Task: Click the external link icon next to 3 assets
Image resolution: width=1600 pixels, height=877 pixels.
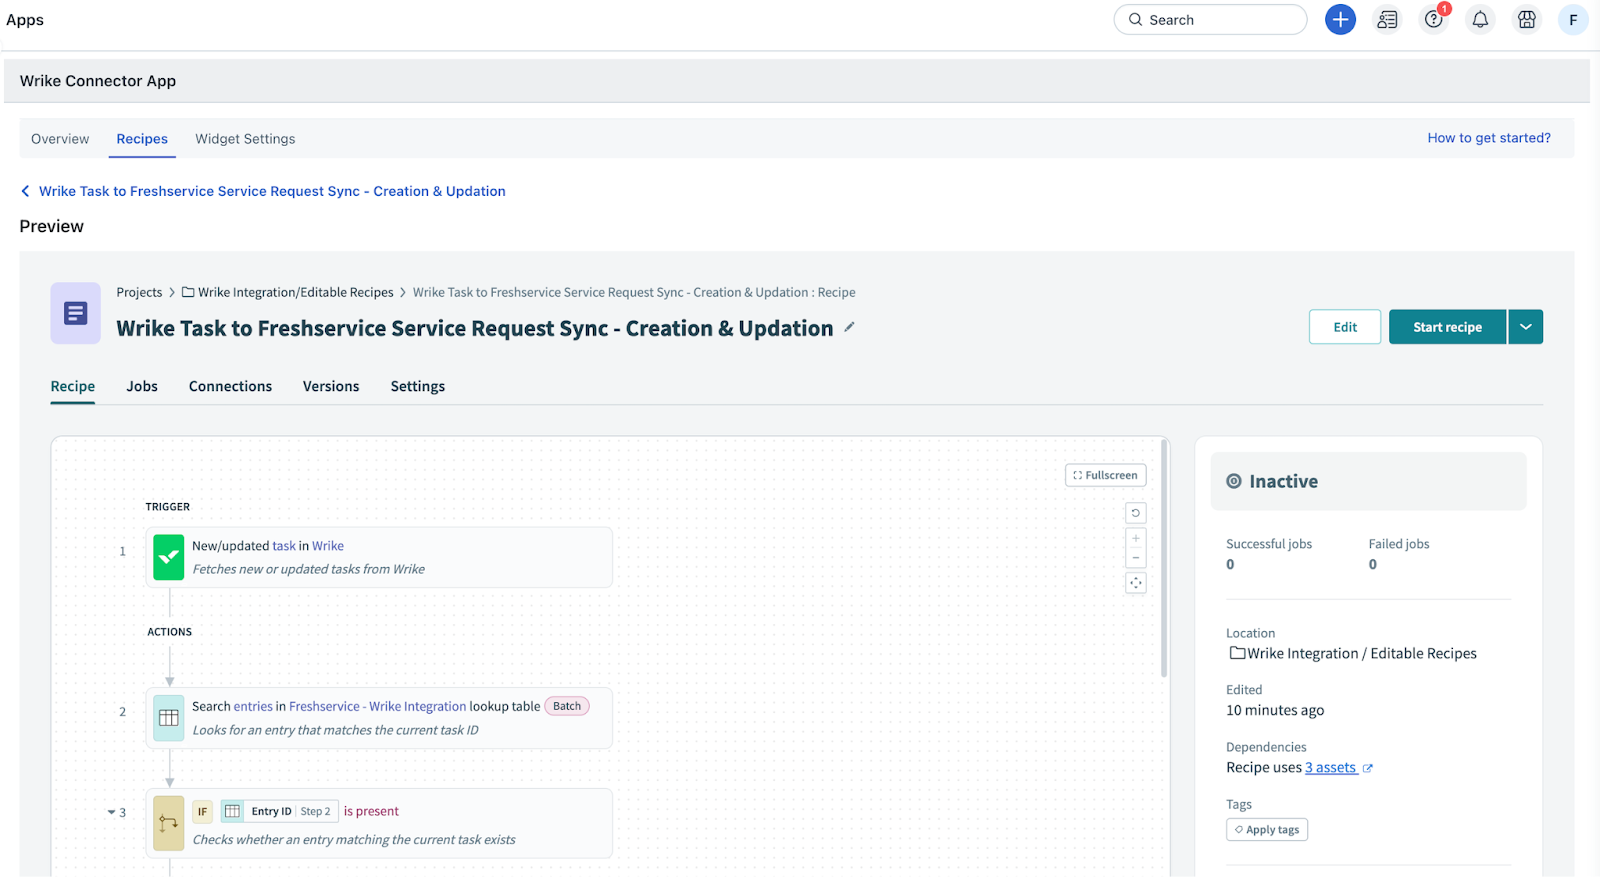Action: [1368, 768]
